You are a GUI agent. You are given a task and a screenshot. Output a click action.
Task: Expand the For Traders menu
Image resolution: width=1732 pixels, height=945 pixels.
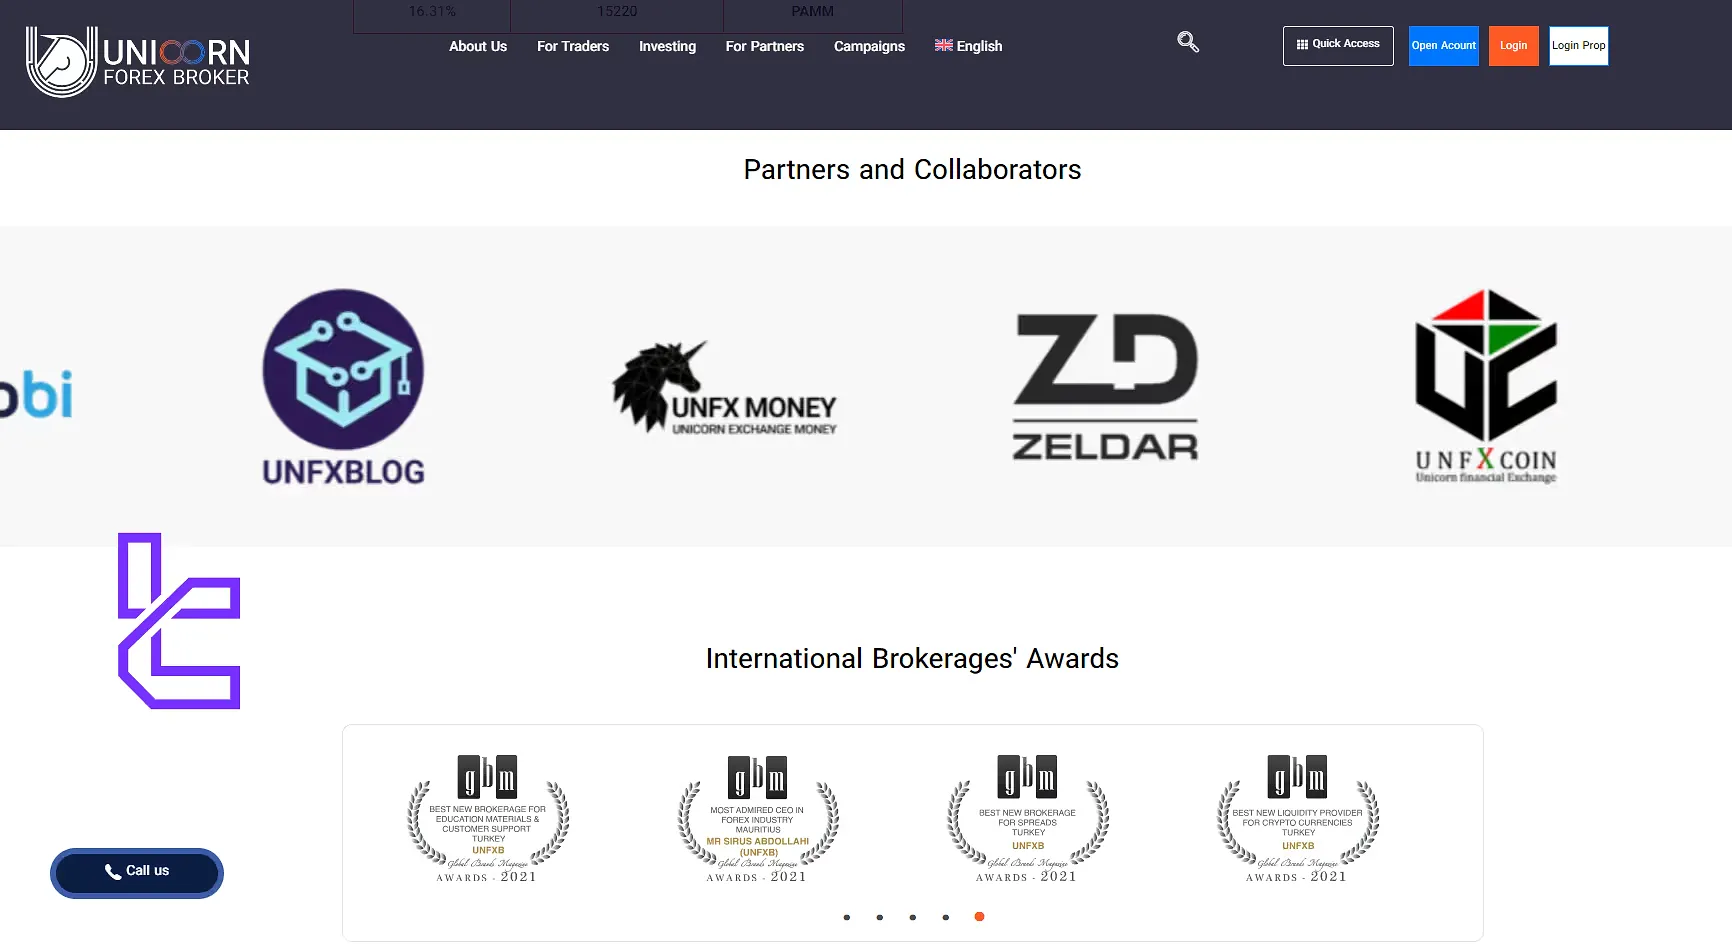tap(573, 46)
